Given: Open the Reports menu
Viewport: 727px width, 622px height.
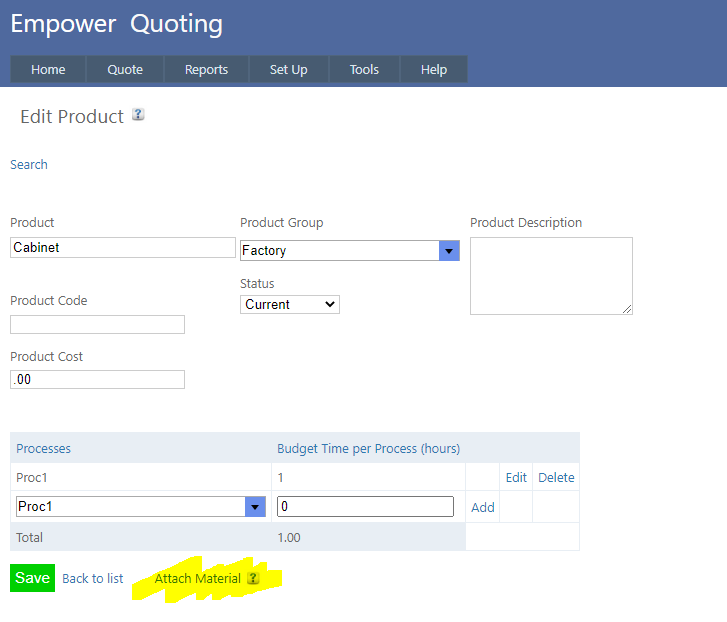Looking at the screenshot, I should point(206,70).
